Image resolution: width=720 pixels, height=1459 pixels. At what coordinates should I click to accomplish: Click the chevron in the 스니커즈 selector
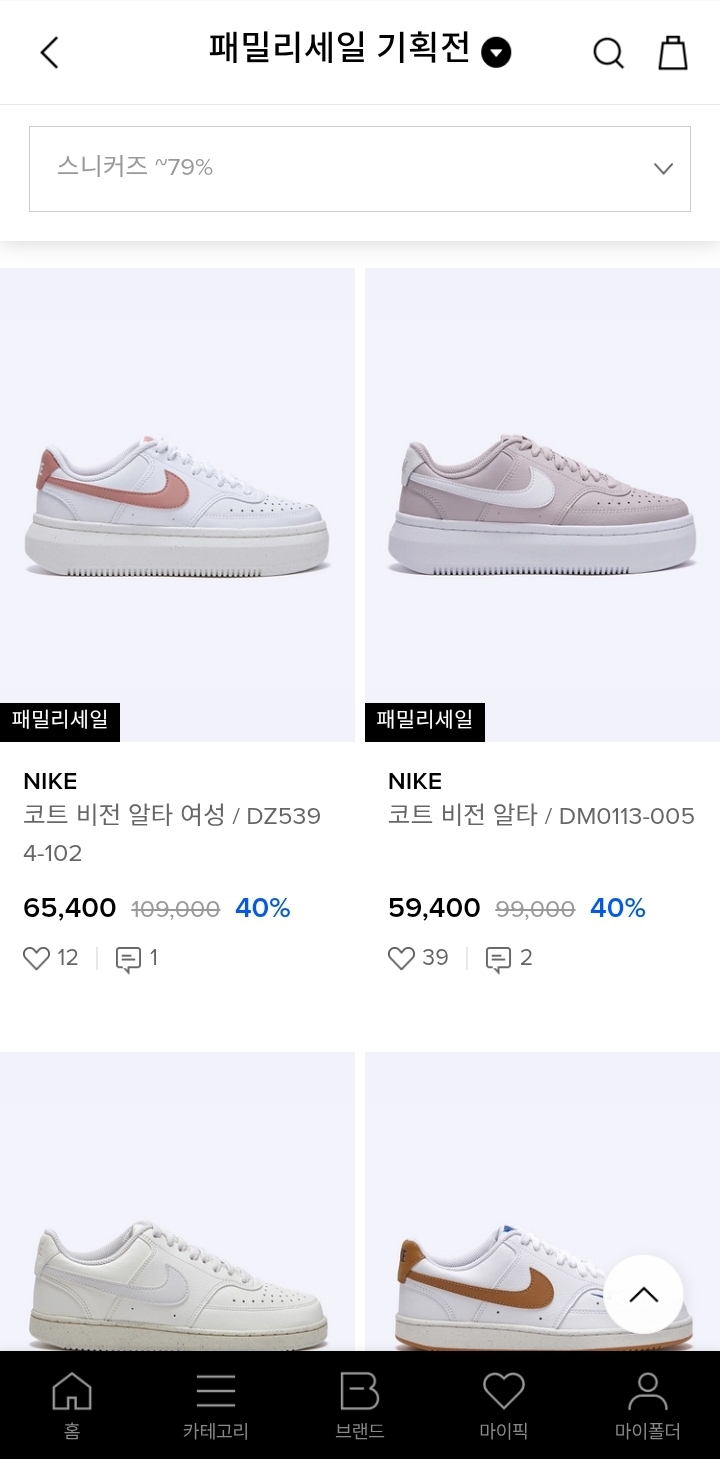tap(663, 168)
